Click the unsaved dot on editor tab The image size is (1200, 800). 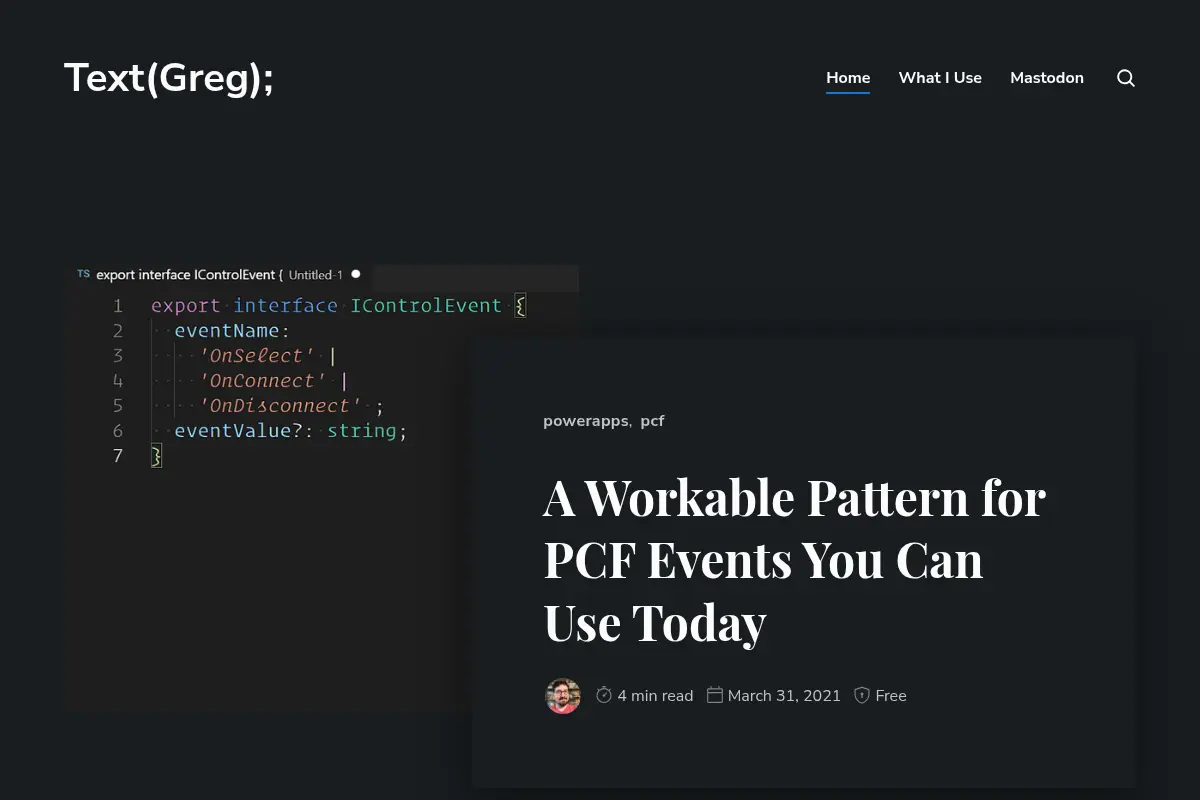tap(355, 274)
